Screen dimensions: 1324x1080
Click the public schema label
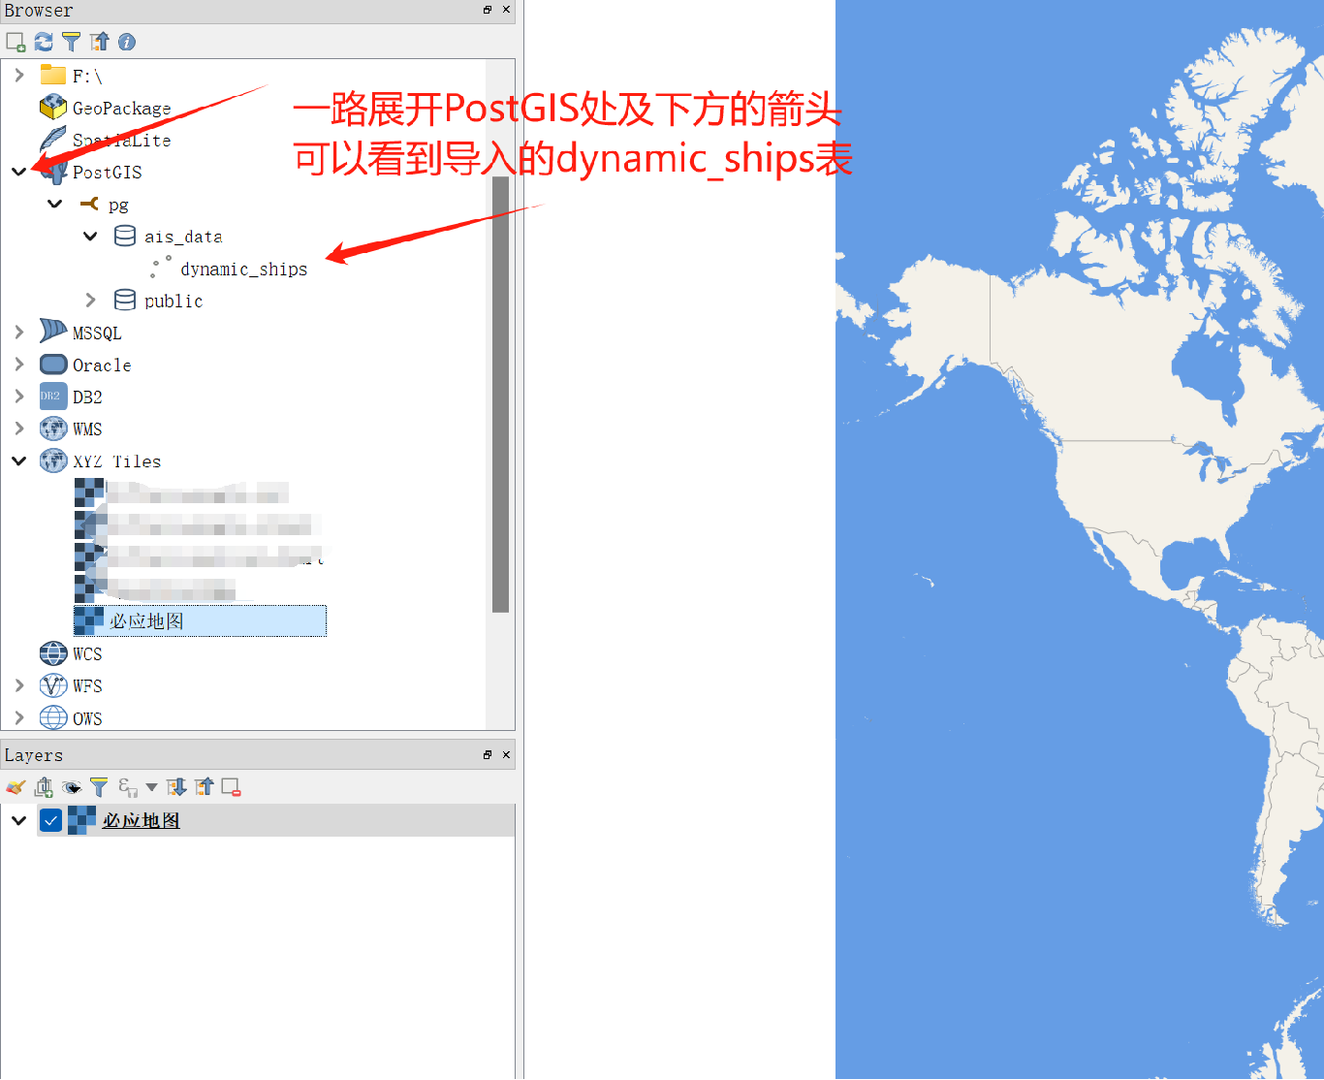[173, 301]
